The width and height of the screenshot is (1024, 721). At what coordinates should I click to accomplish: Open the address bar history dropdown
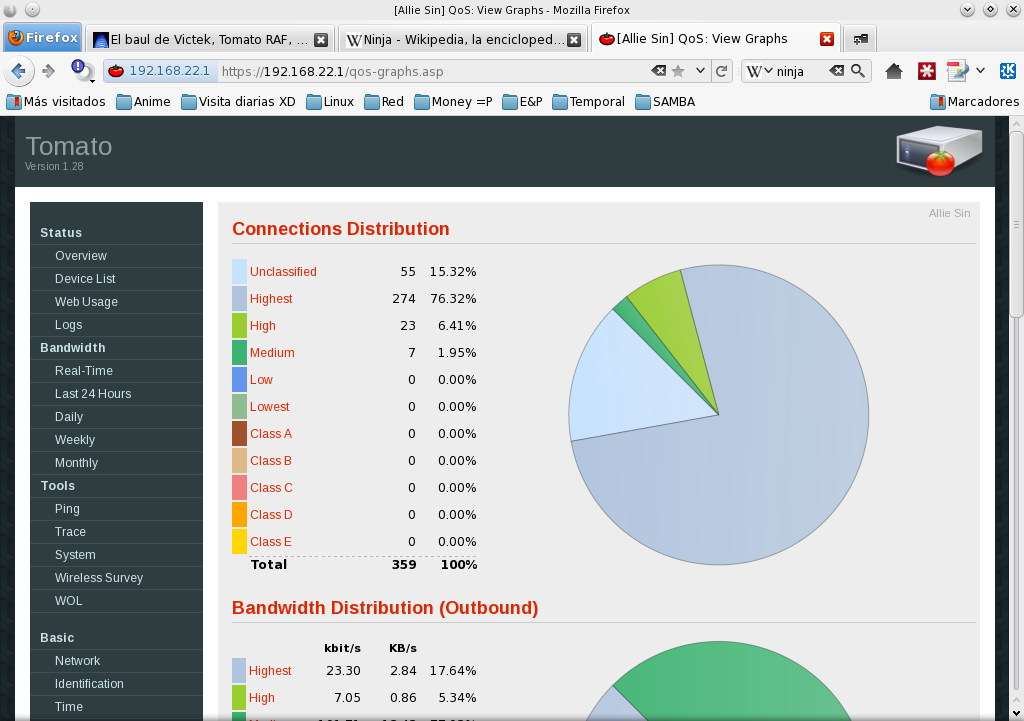click(698, 72)
